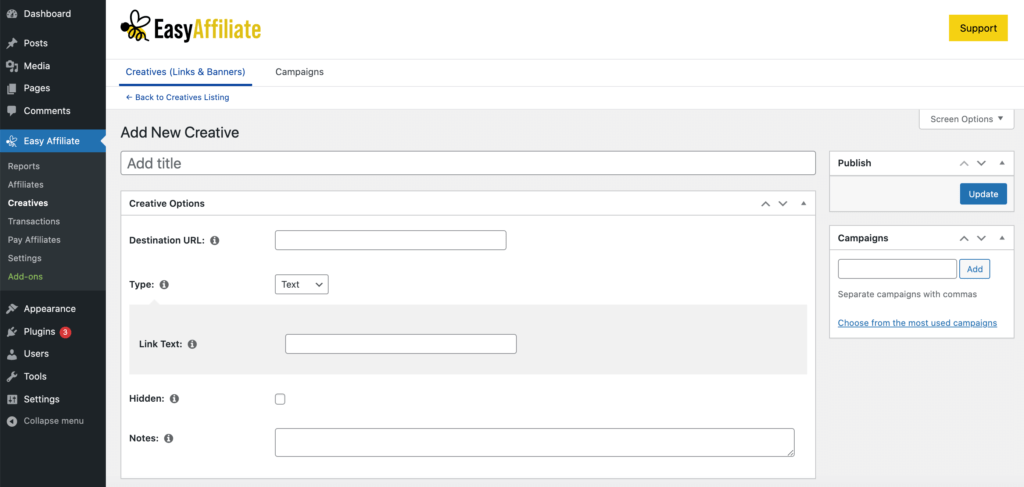Click the Users person icon

[12, 354]
